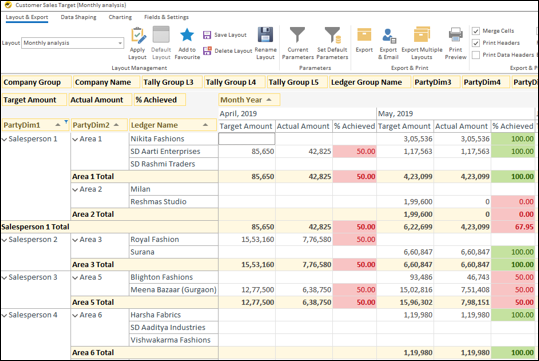The image size is (539, 361).
Task: Click the SD Rashmi Traders ledger row
Action: [x=174, y=164]
